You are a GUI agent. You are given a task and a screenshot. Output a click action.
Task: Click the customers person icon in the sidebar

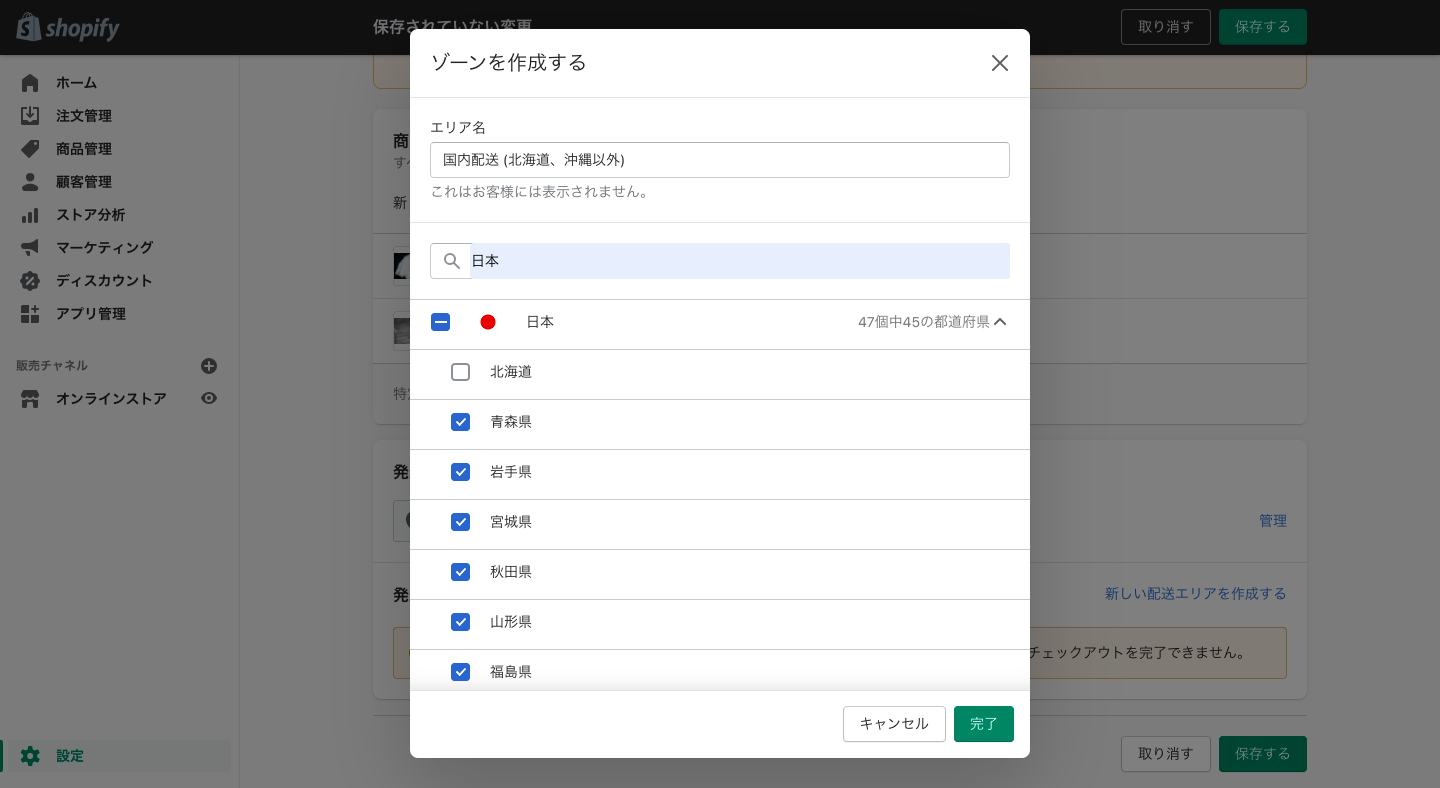pos(30,182)
